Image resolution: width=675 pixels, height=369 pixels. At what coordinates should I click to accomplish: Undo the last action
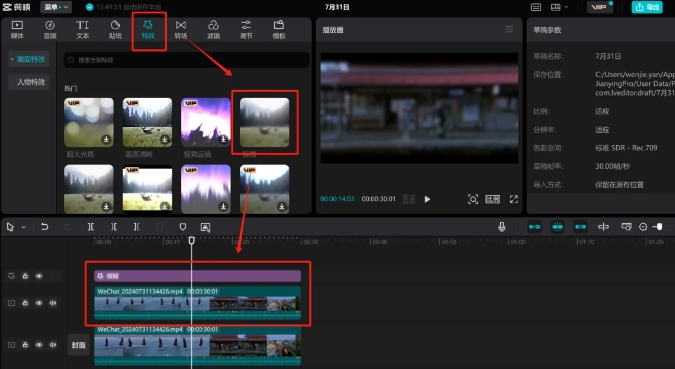pyautogui.click(x=44, y=227)
